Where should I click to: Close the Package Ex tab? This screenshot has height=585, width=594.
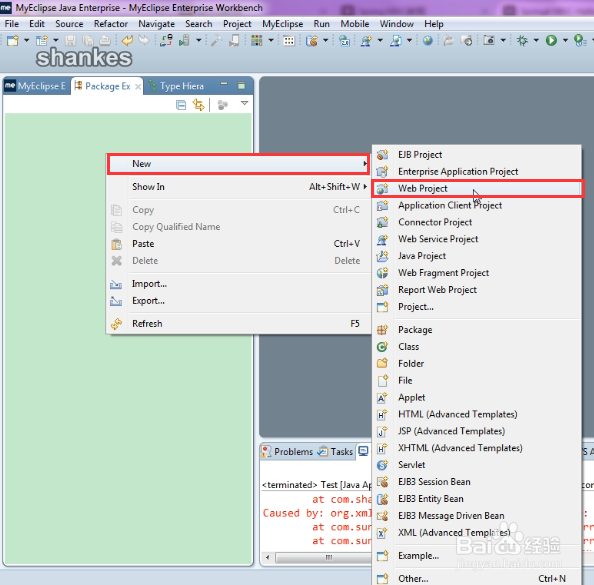coord(138,87)
